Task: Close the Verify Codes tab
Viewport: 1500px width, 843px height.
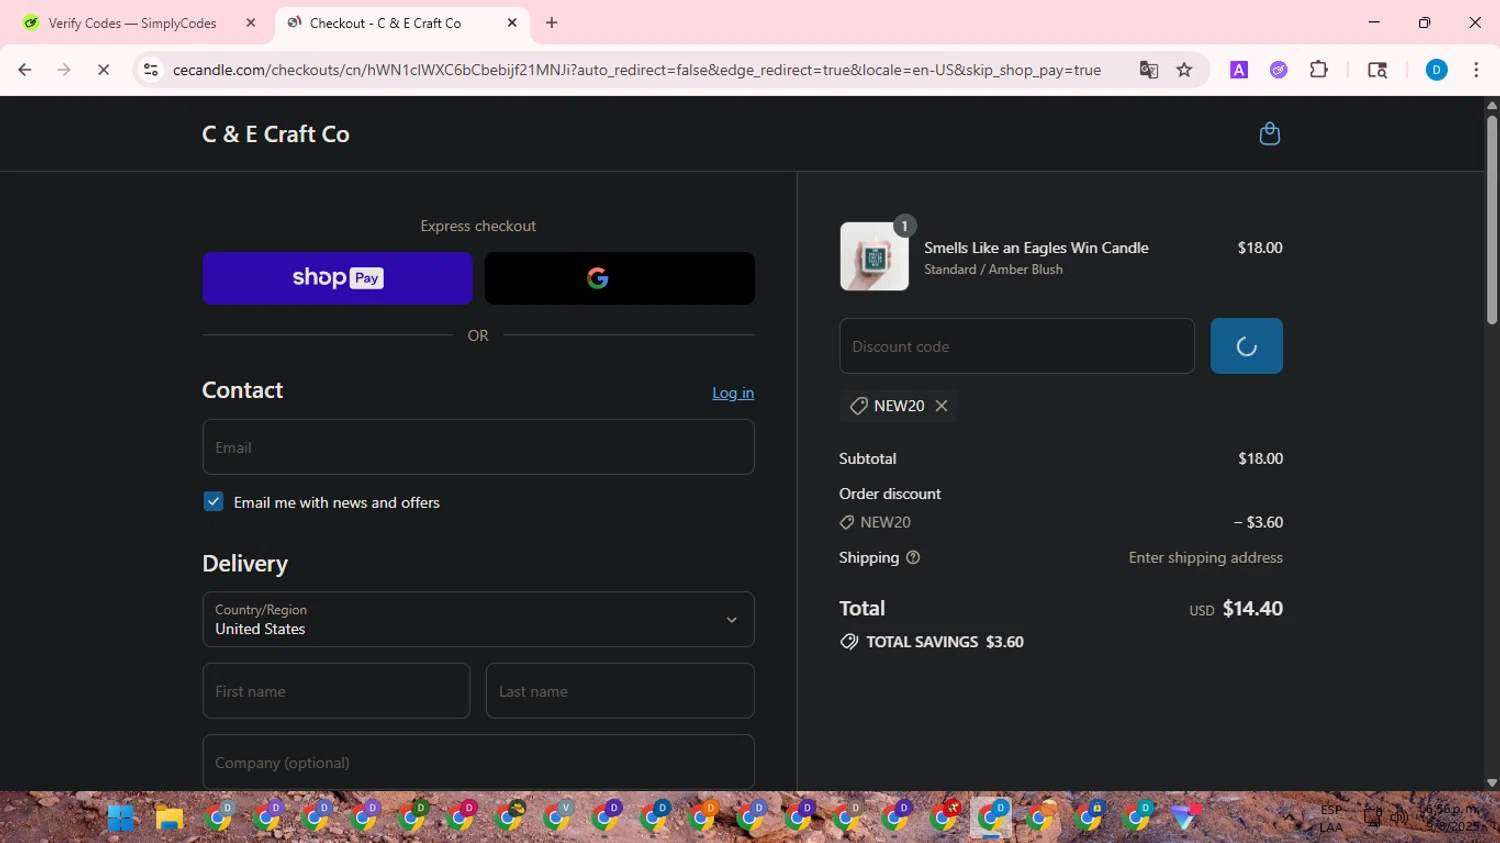Action: (251, 23)
